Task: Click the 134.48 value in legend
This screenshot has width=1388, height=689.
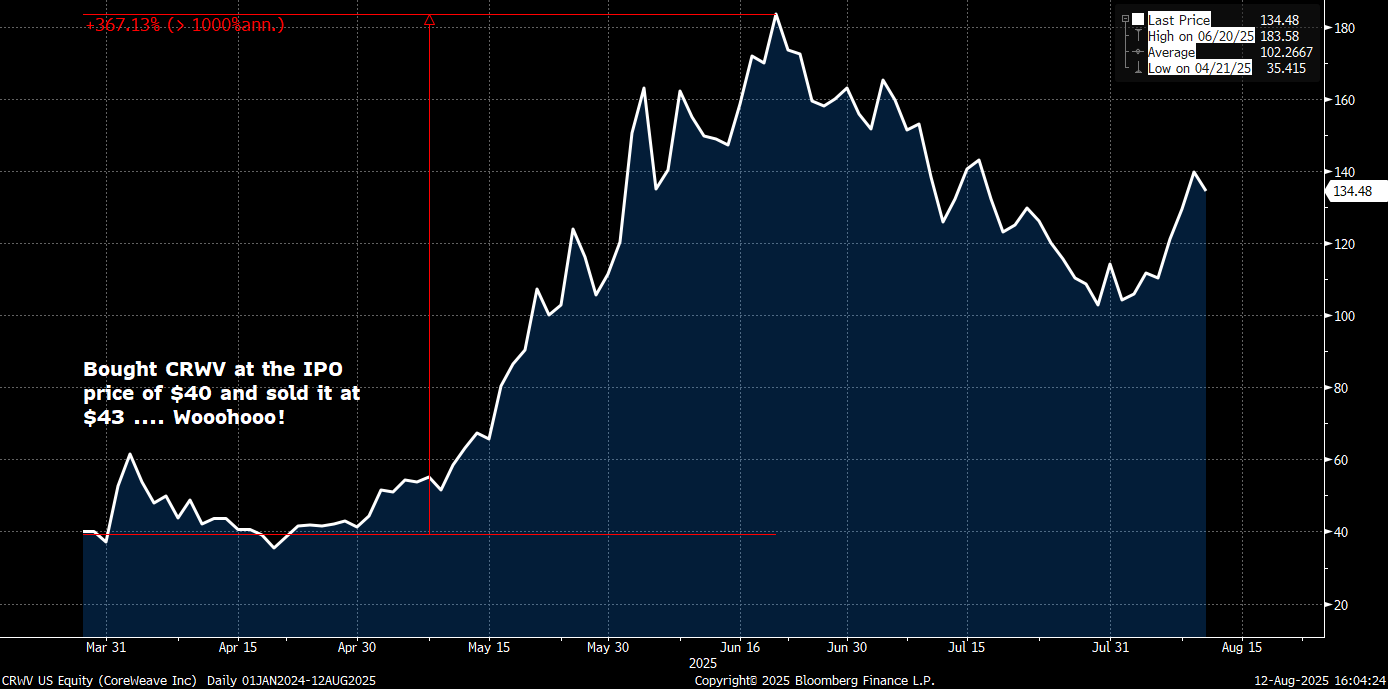Action: coord(1280,20)
